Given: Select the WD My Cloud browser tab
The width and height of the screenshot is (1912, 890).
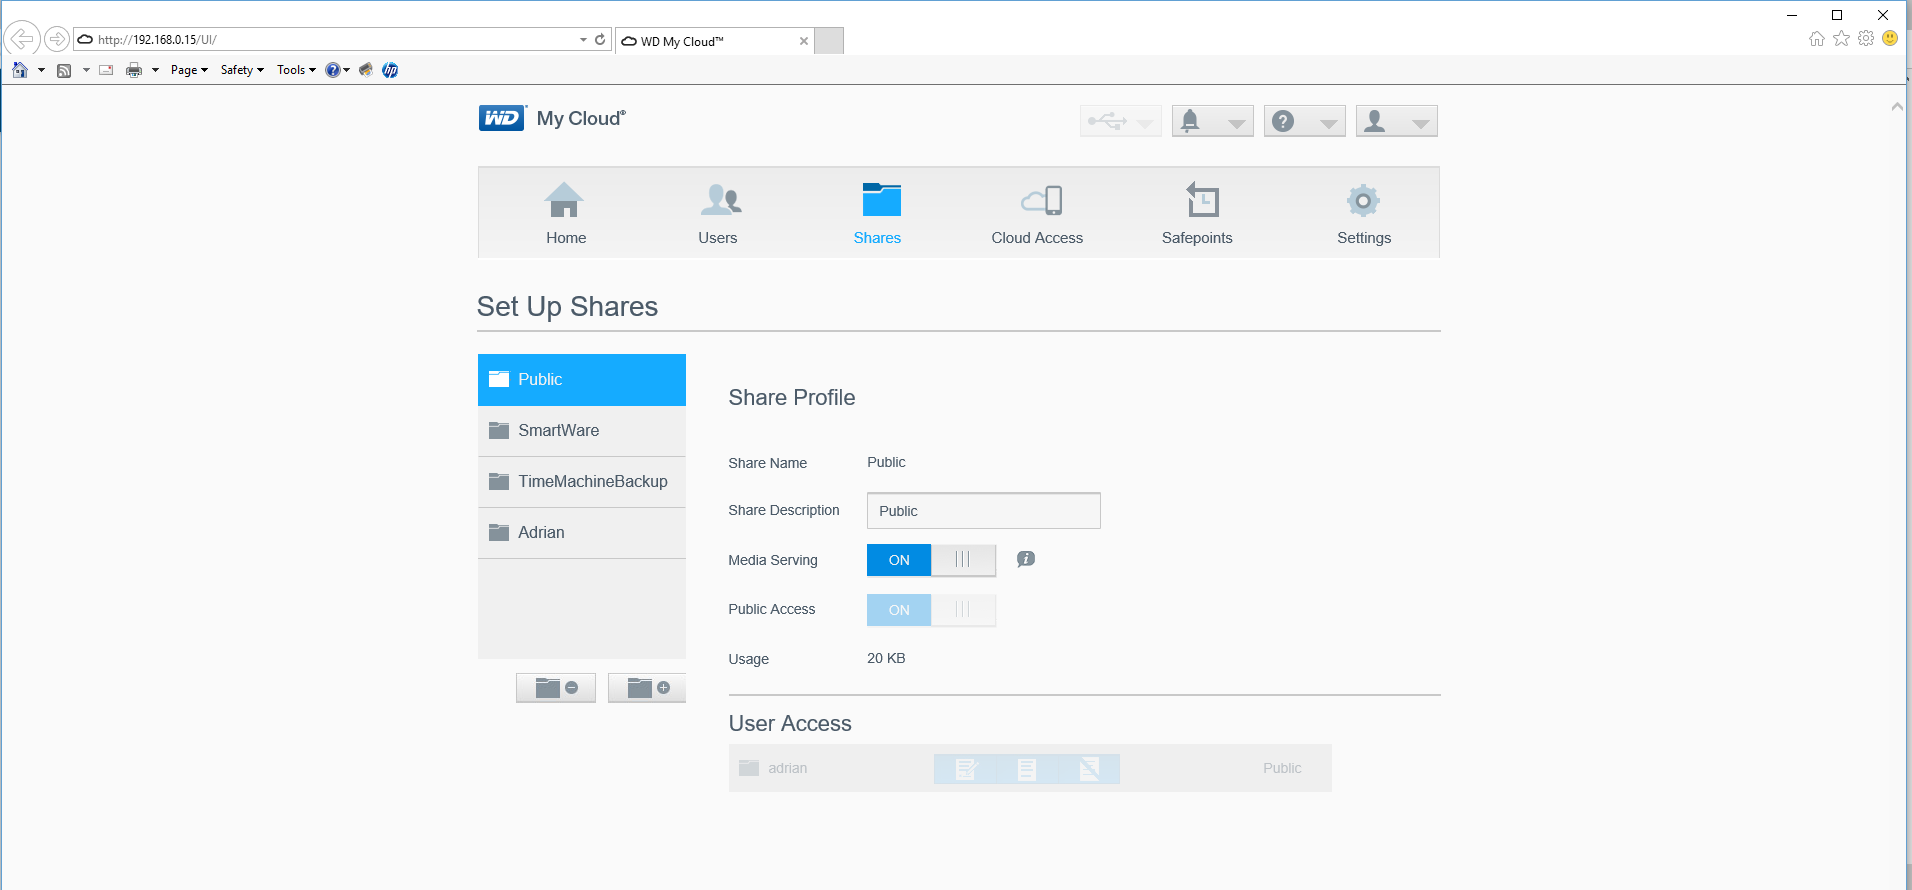Looking at the screenshot, I should click(x=714, y=41).
